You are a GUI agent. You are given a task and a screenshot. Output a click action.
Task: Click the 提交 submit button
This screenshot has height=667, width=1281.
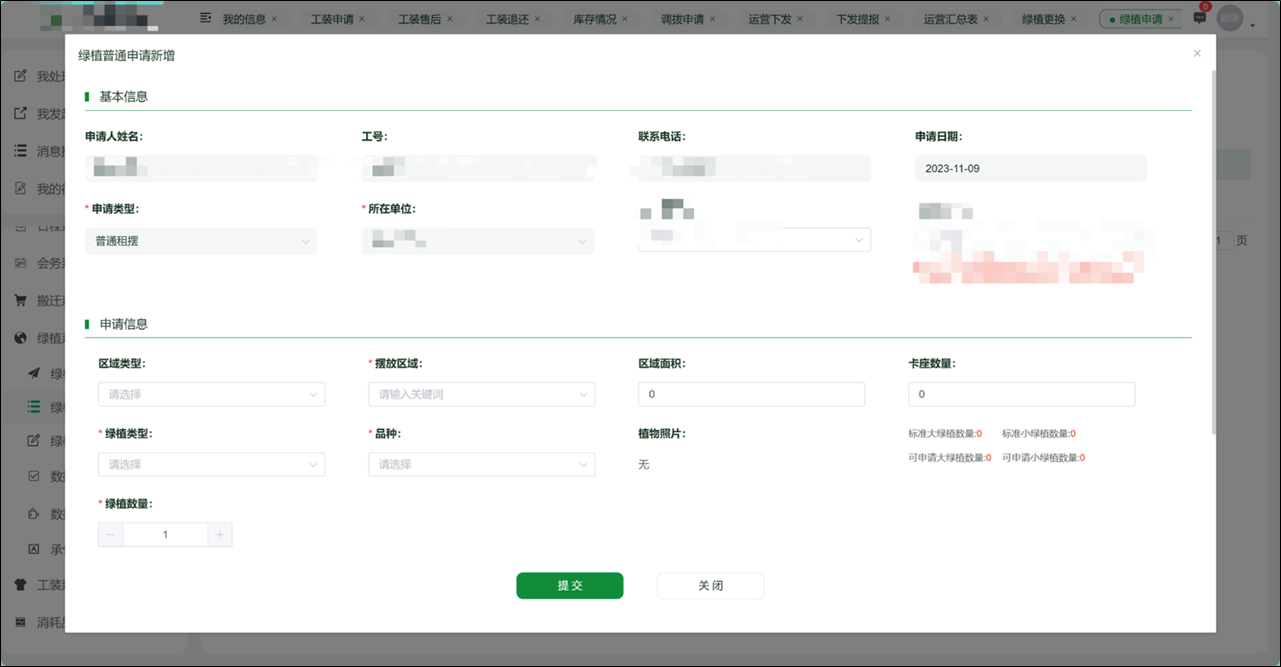(569, 585)
